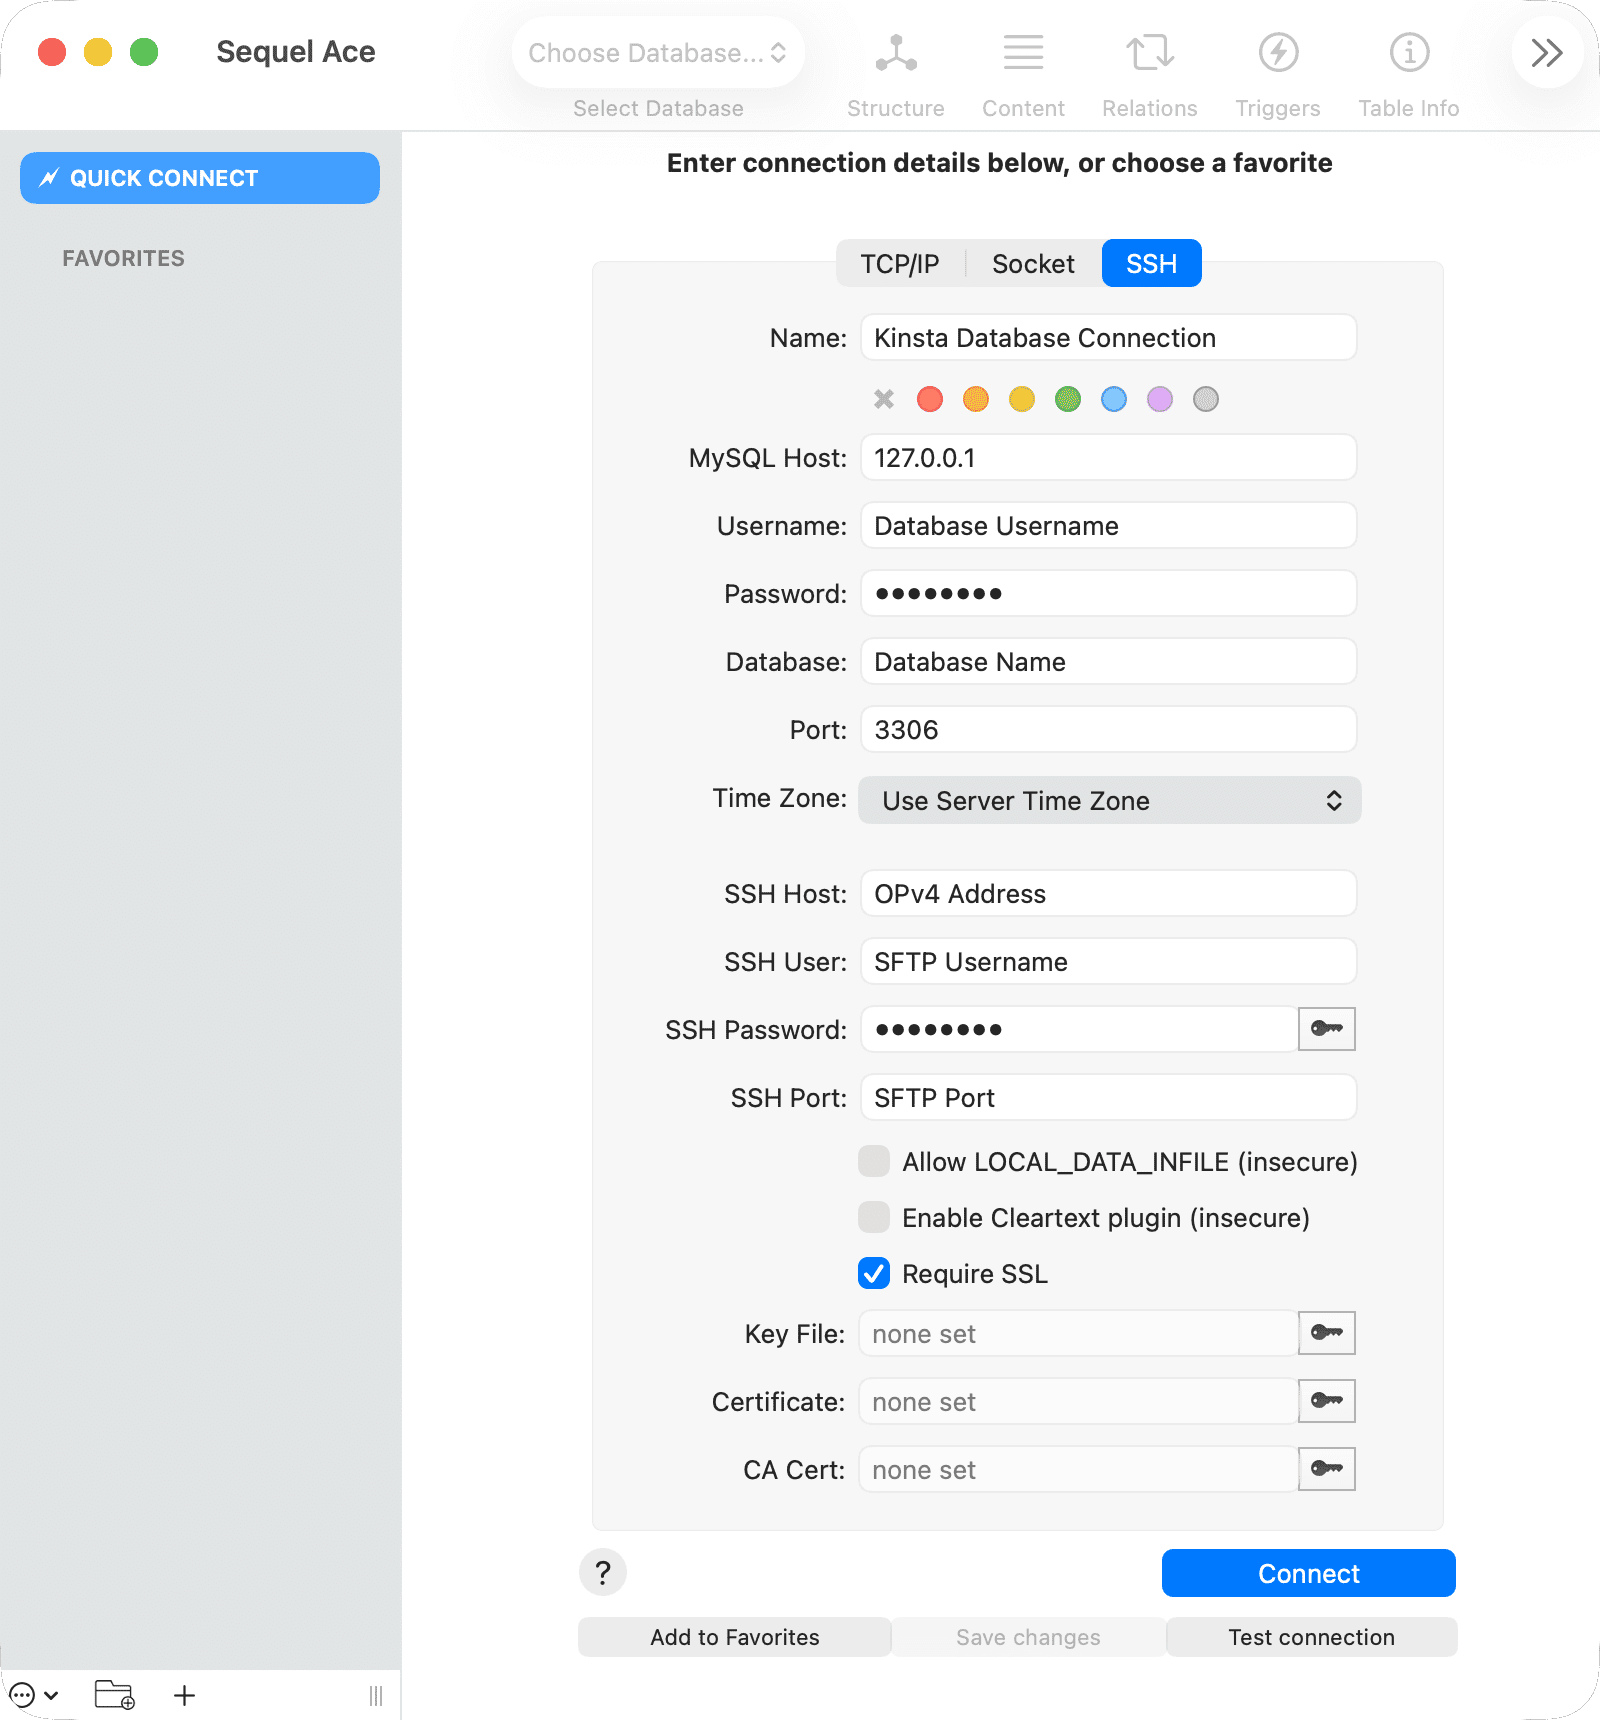Click the key icon beside Key File
Screen dimensions: 1600x1720
[1327, 1333]
